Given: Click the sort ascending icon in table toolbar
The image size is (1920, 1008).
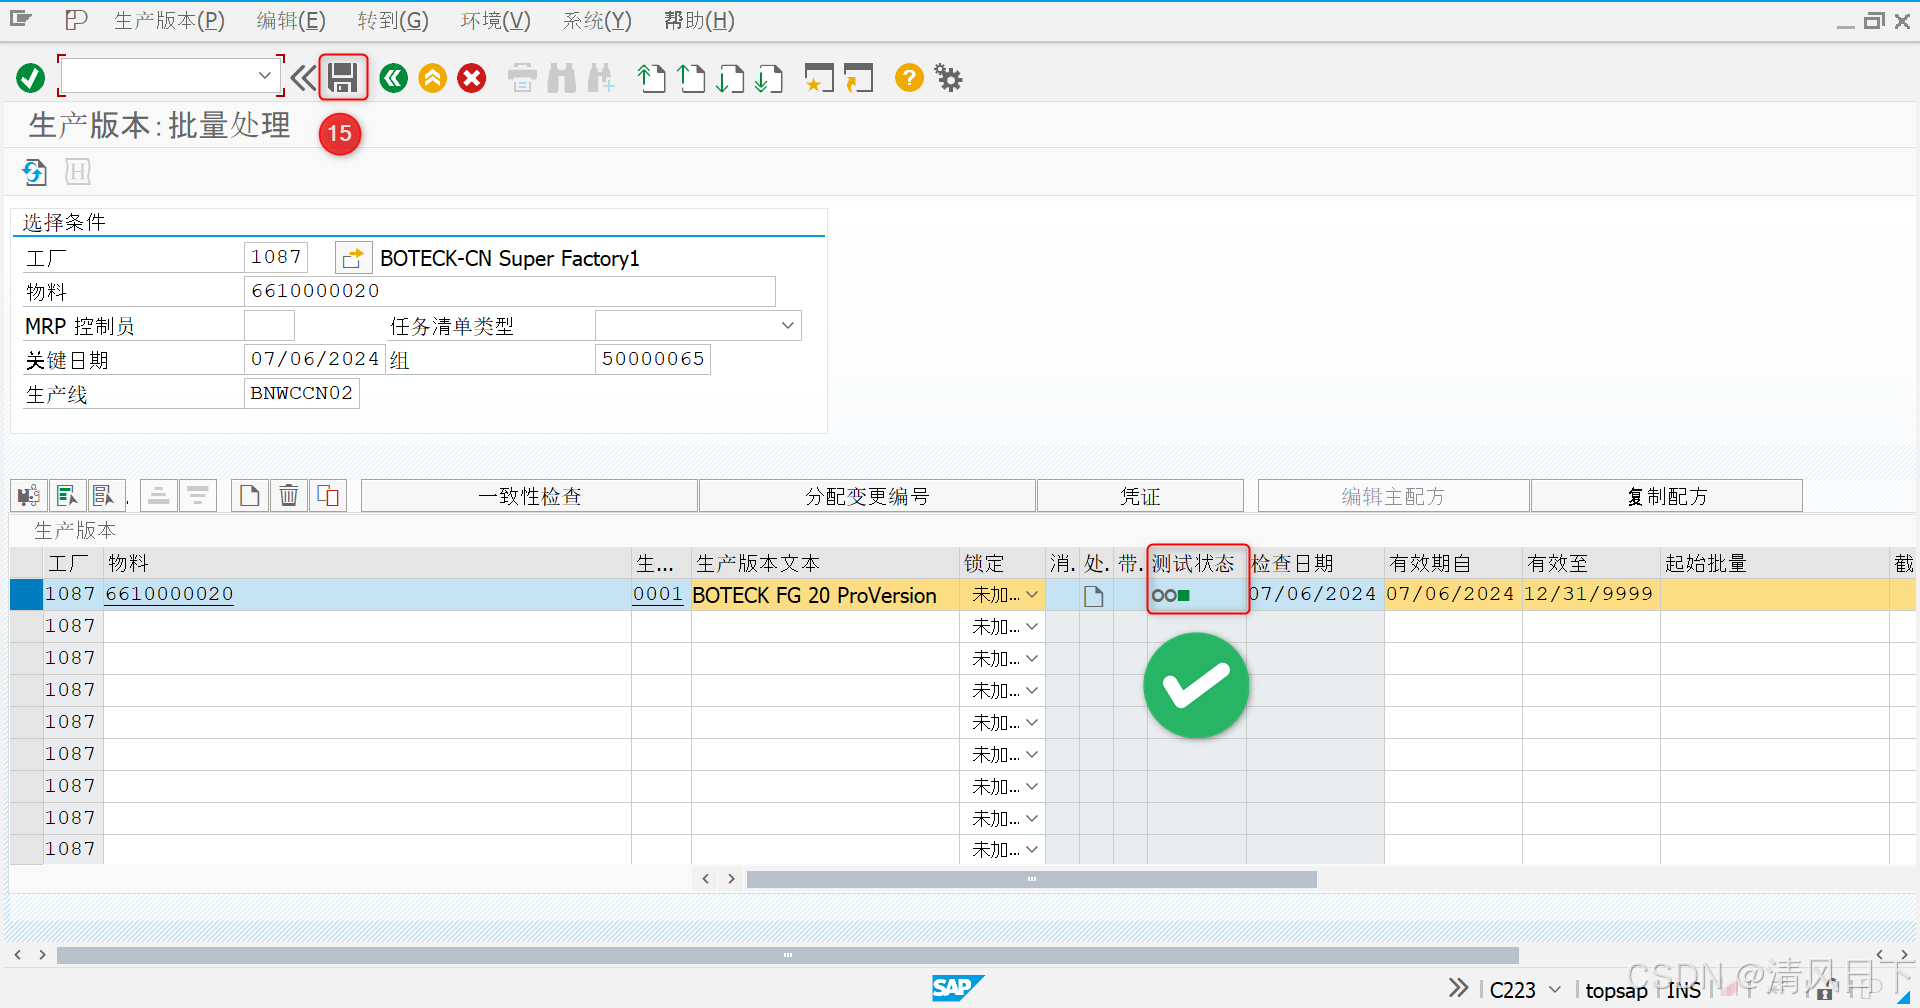Looking at the screenshot, I should point(159,496).
